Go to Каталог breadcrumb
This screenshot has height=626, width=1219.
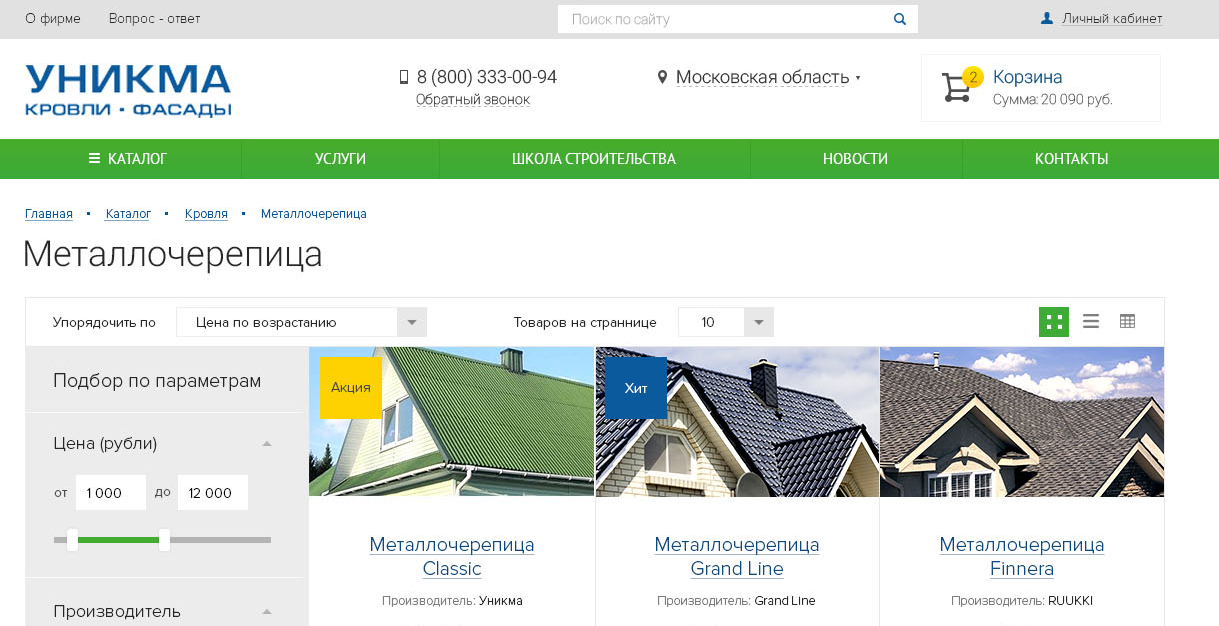point(128,214)
